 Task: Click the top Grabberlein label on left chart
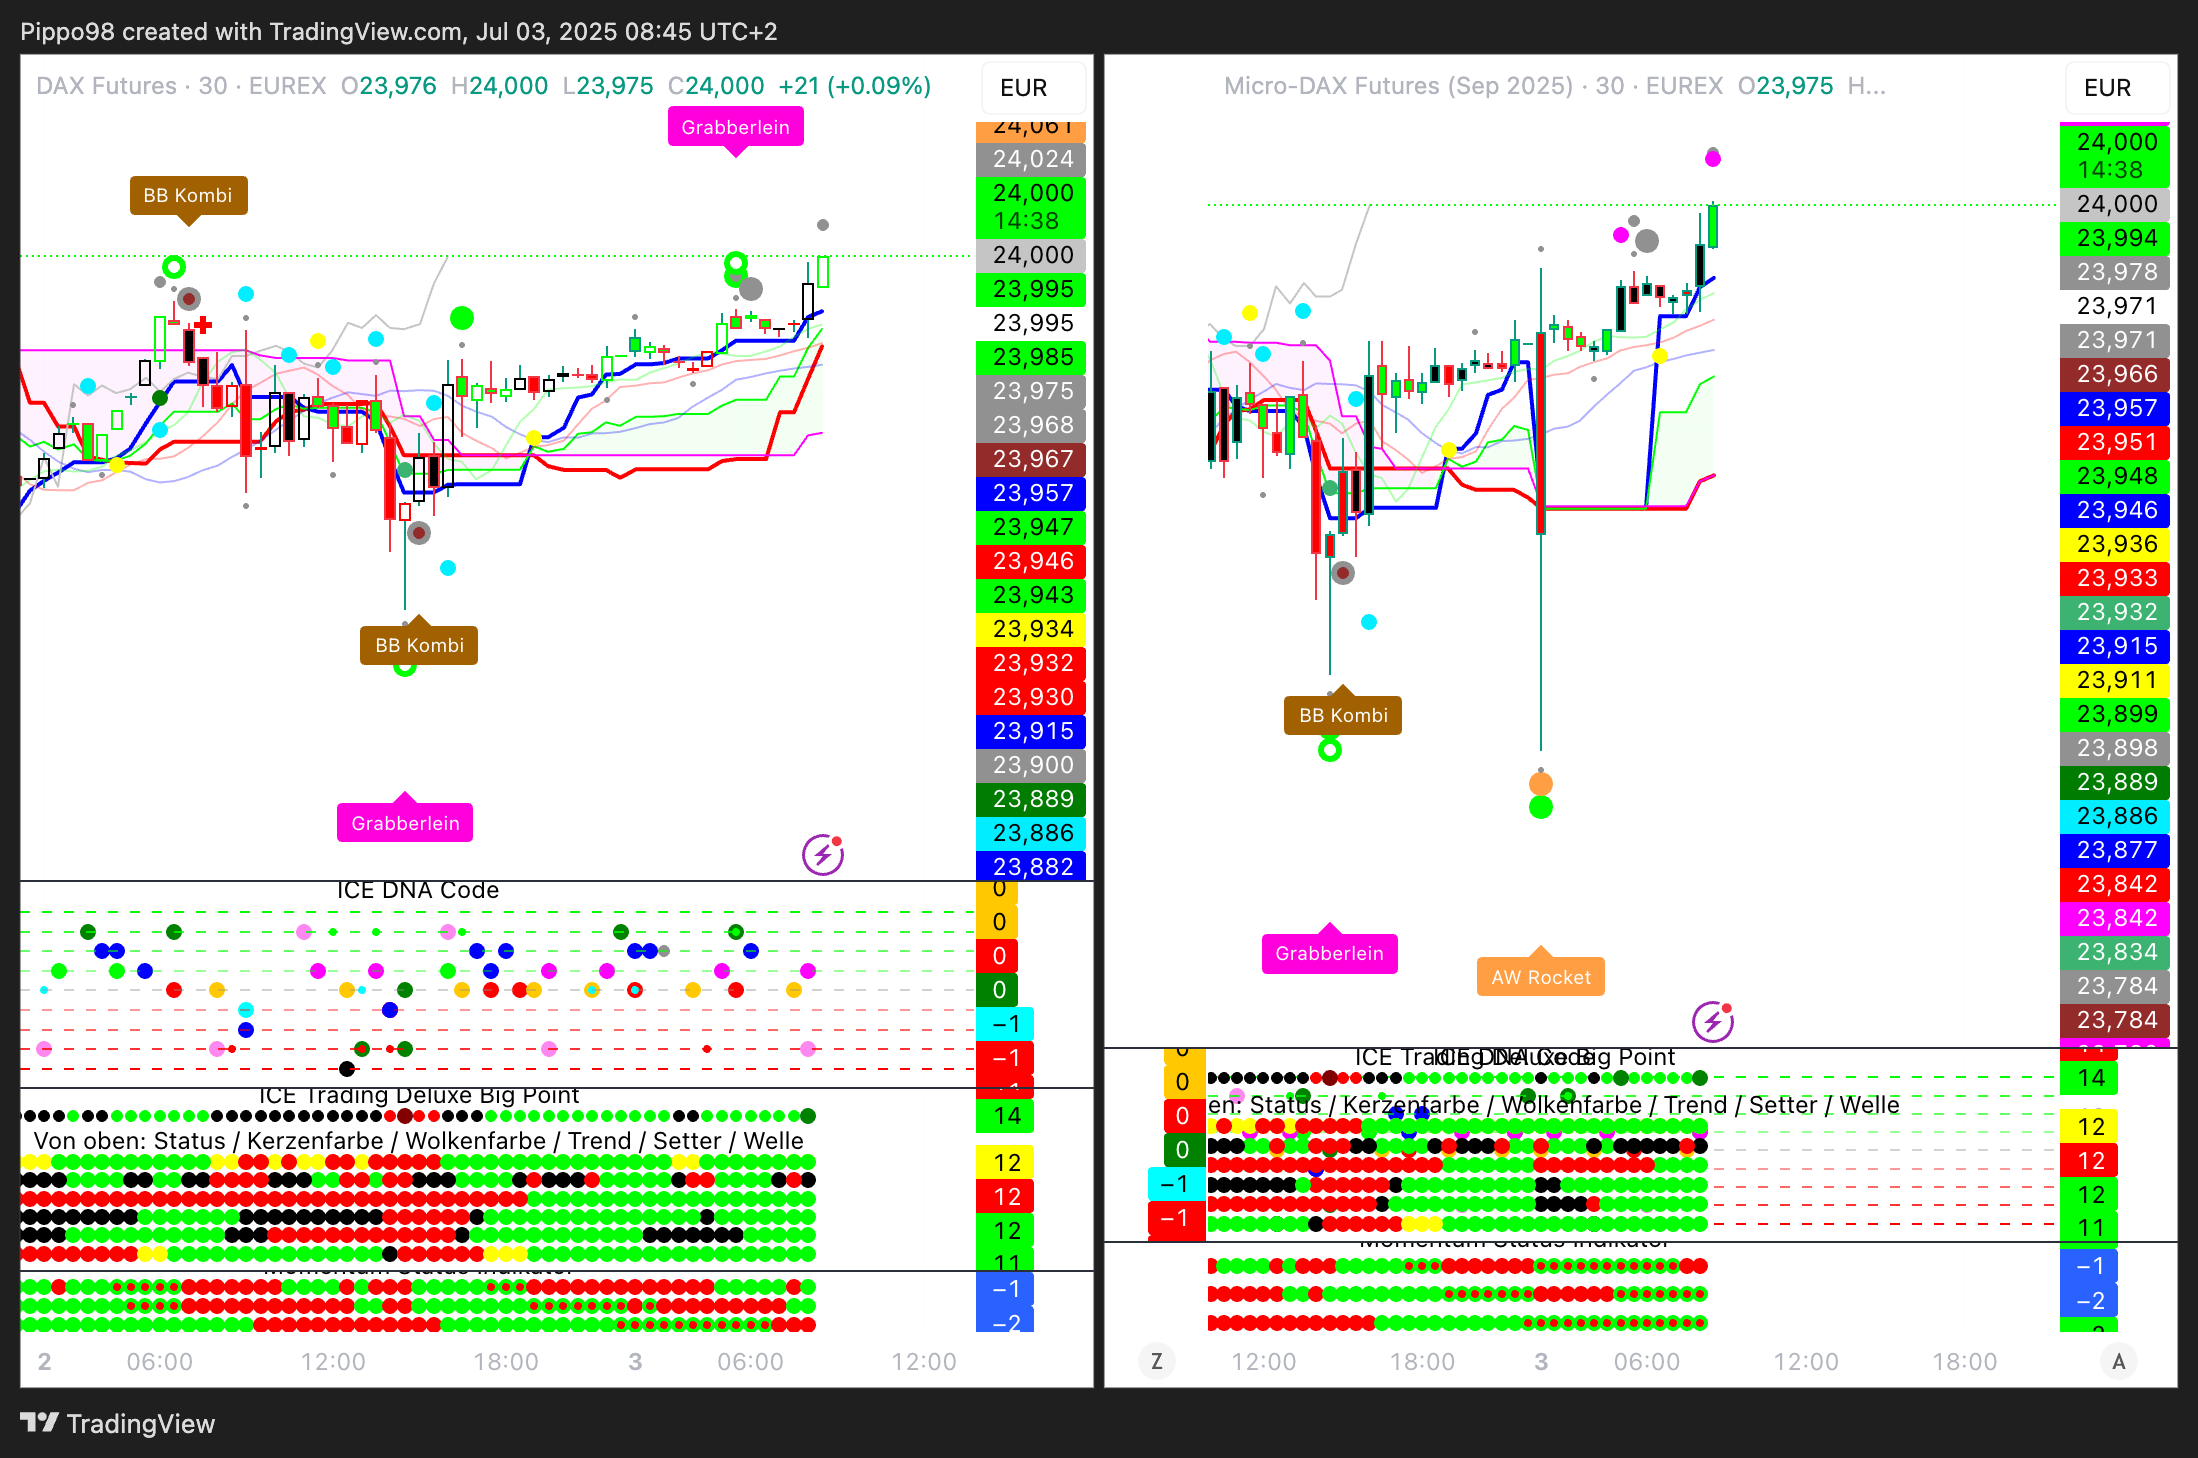[x=735, y=127]
